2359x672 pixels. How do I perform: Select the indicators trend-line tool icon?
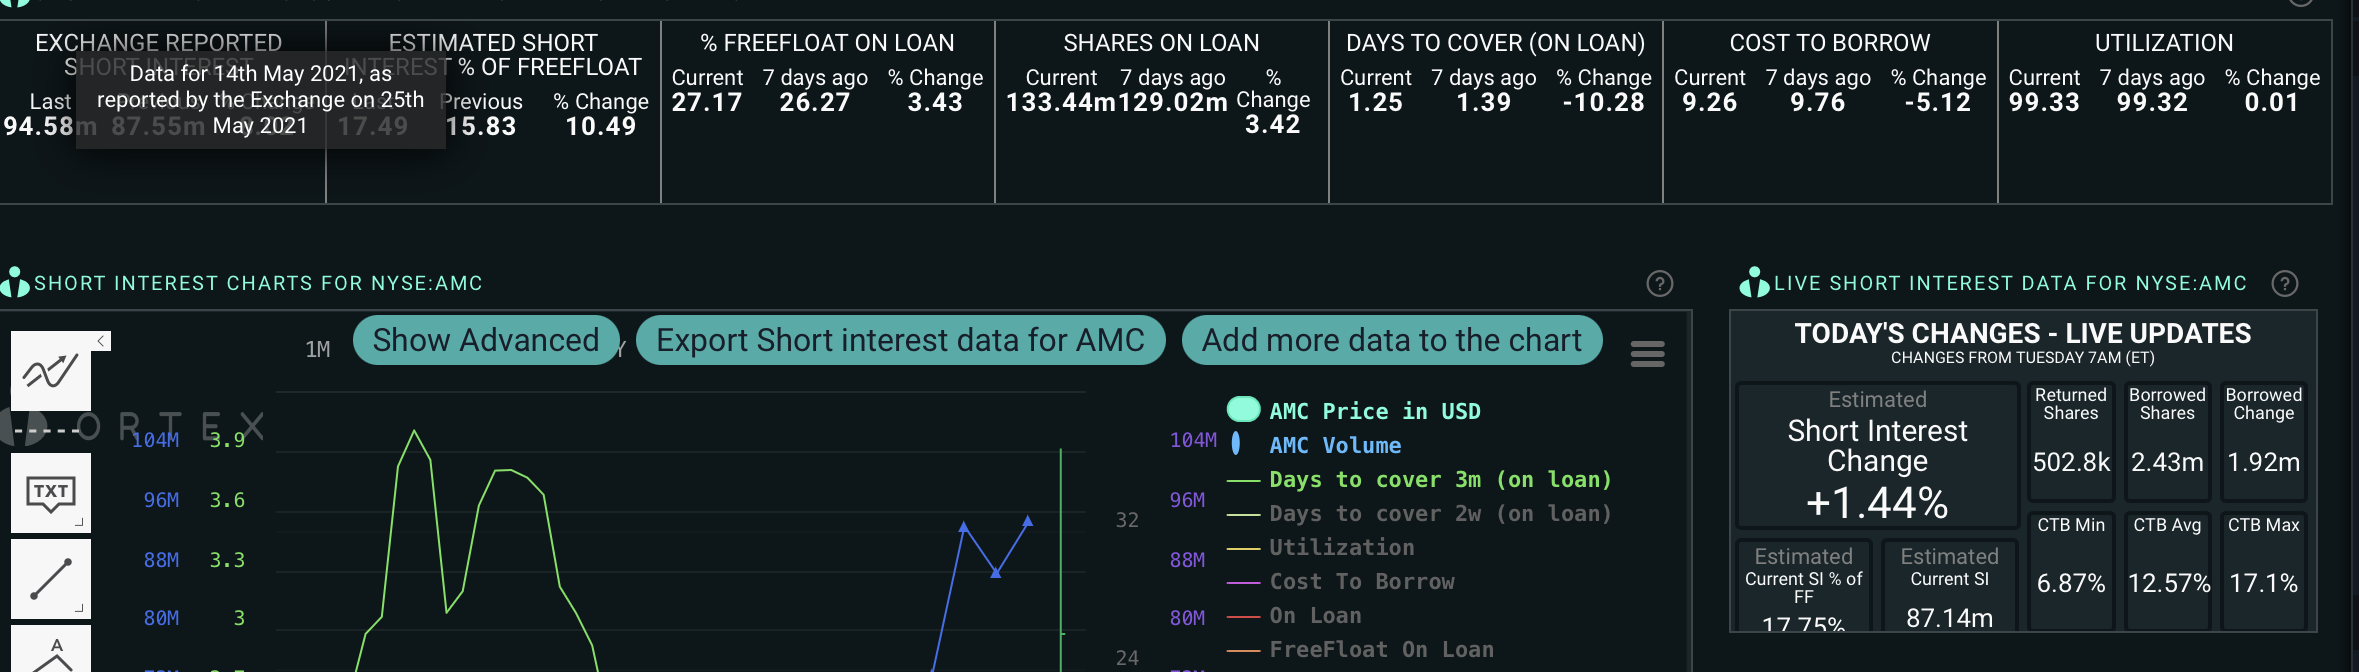coord(50,372)
